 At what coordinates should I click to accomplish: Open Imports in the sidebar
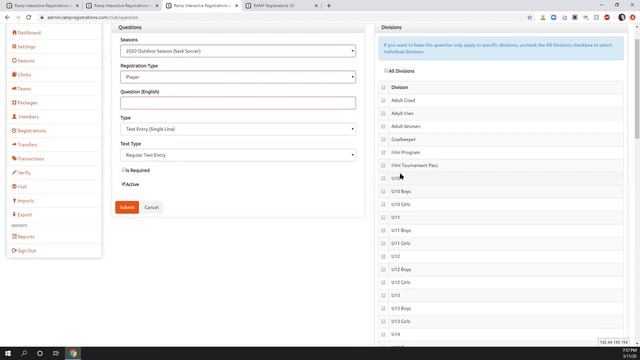(x=23, y=201)
